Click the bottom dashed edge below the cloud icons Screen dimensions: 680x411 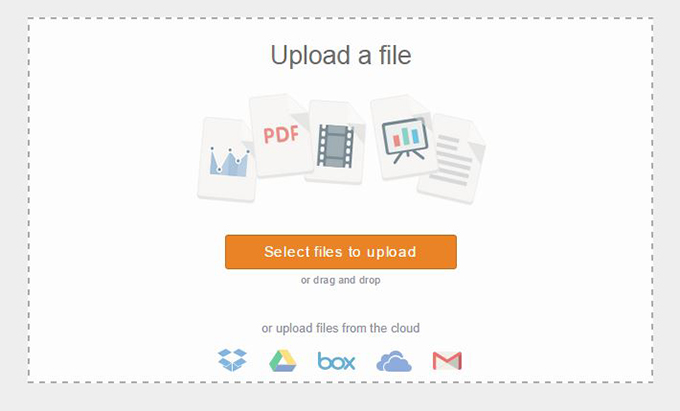[x=340, y=382]
